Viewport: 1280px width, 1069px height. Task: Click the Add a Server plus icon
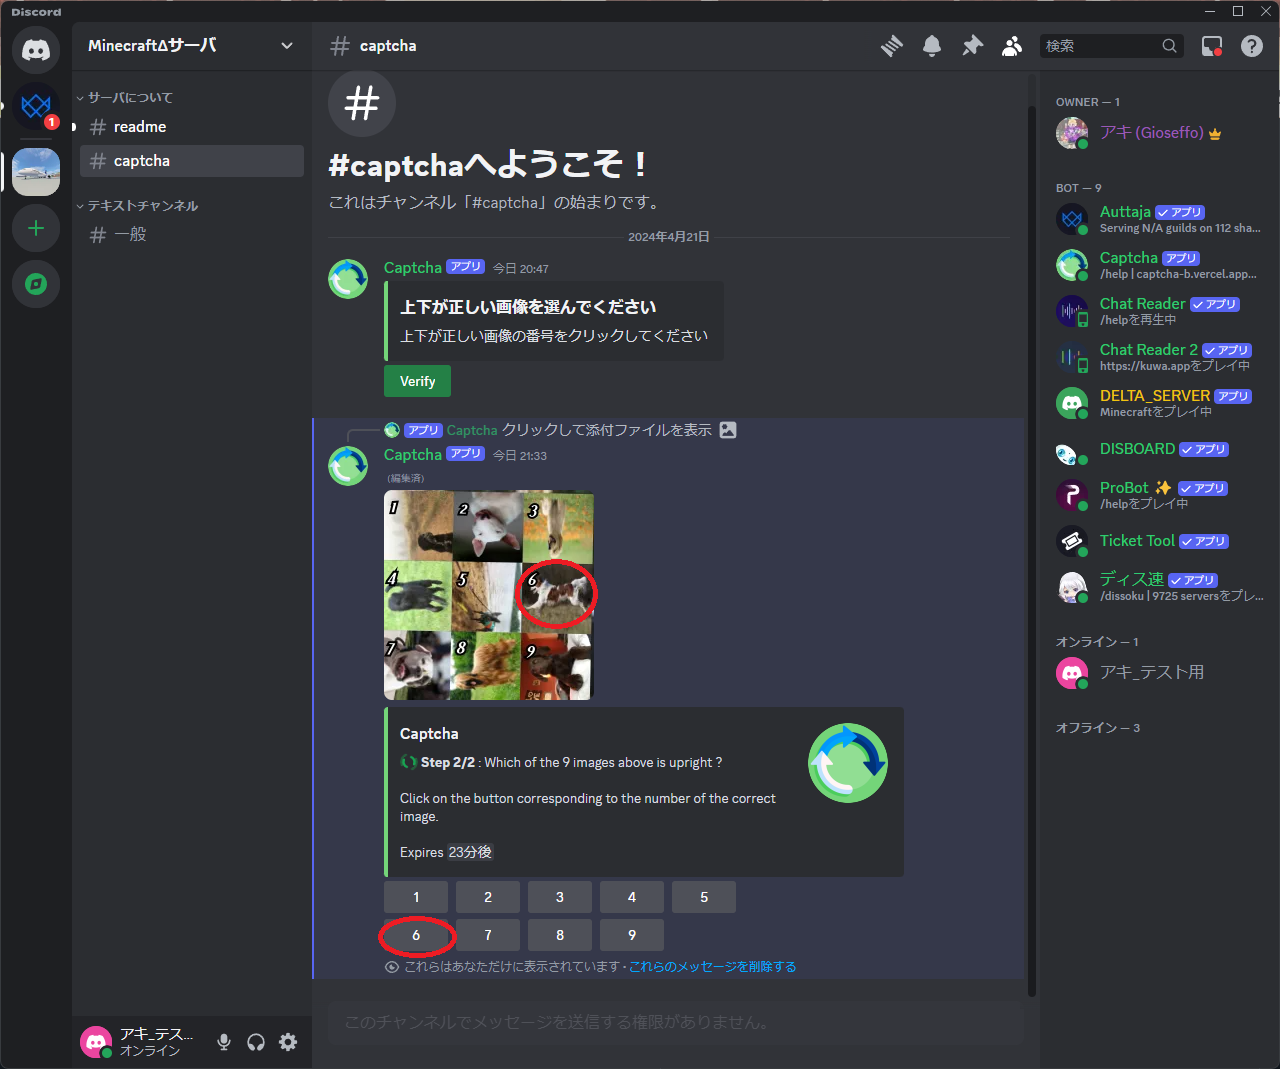(36, 229)
